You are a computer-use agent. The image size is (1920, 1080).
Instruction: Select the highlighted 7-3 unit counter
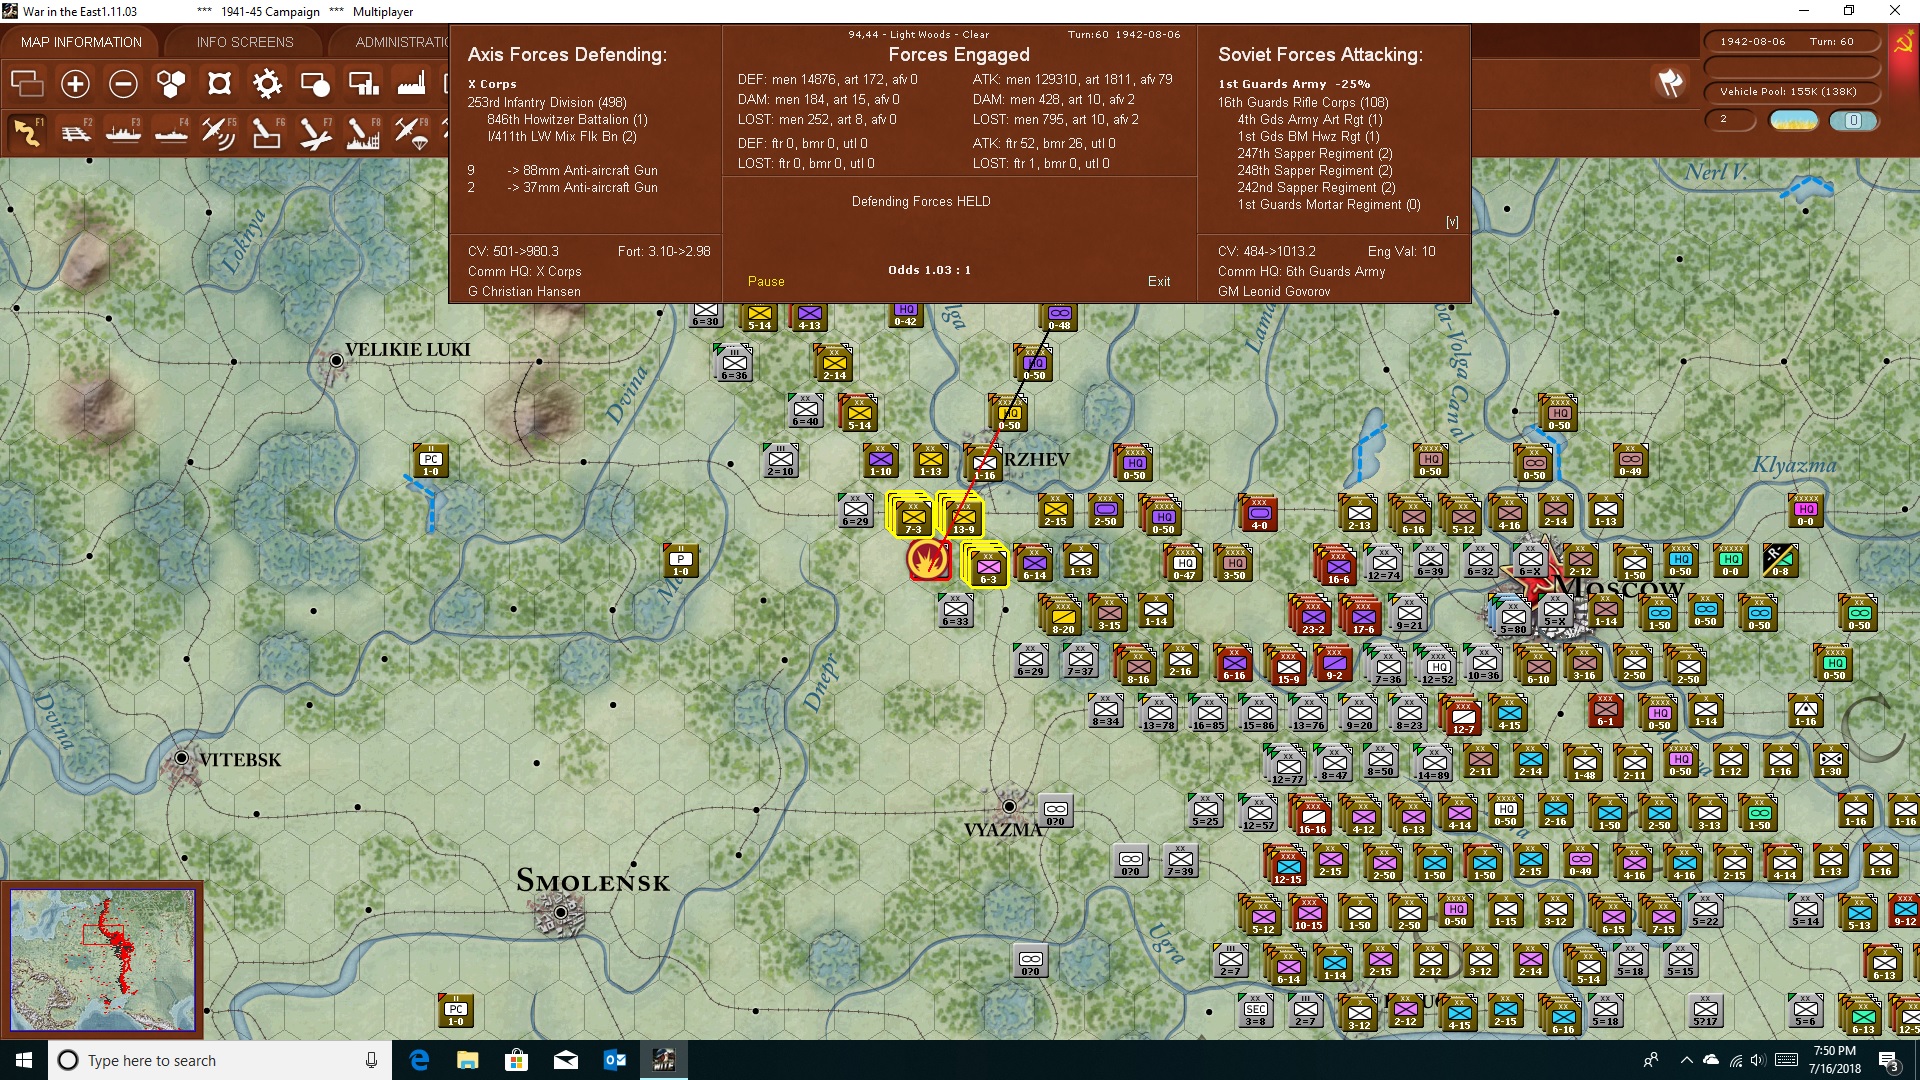[x=913, y=517]
